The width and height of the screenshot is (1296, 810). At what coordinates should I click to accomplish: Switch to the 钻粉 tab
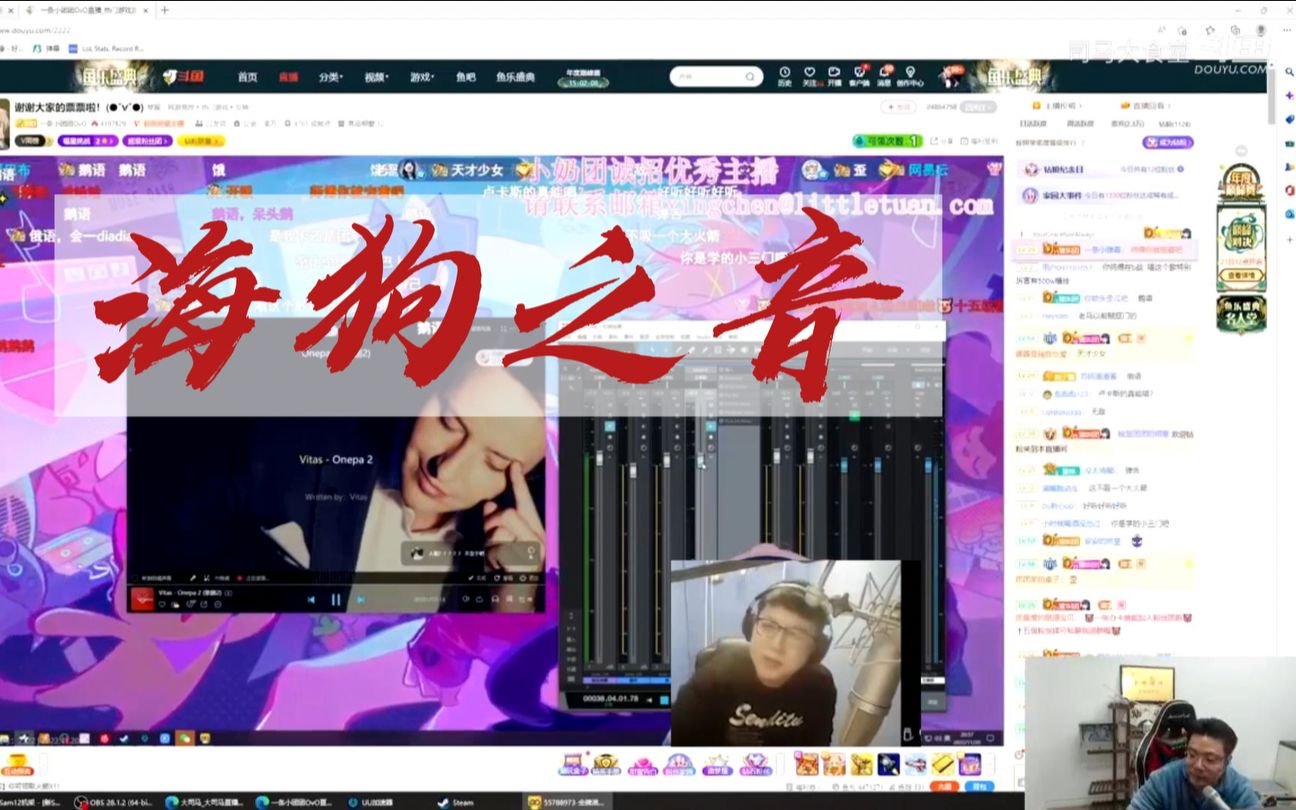pyautogui.click(x=1174, y=124)
